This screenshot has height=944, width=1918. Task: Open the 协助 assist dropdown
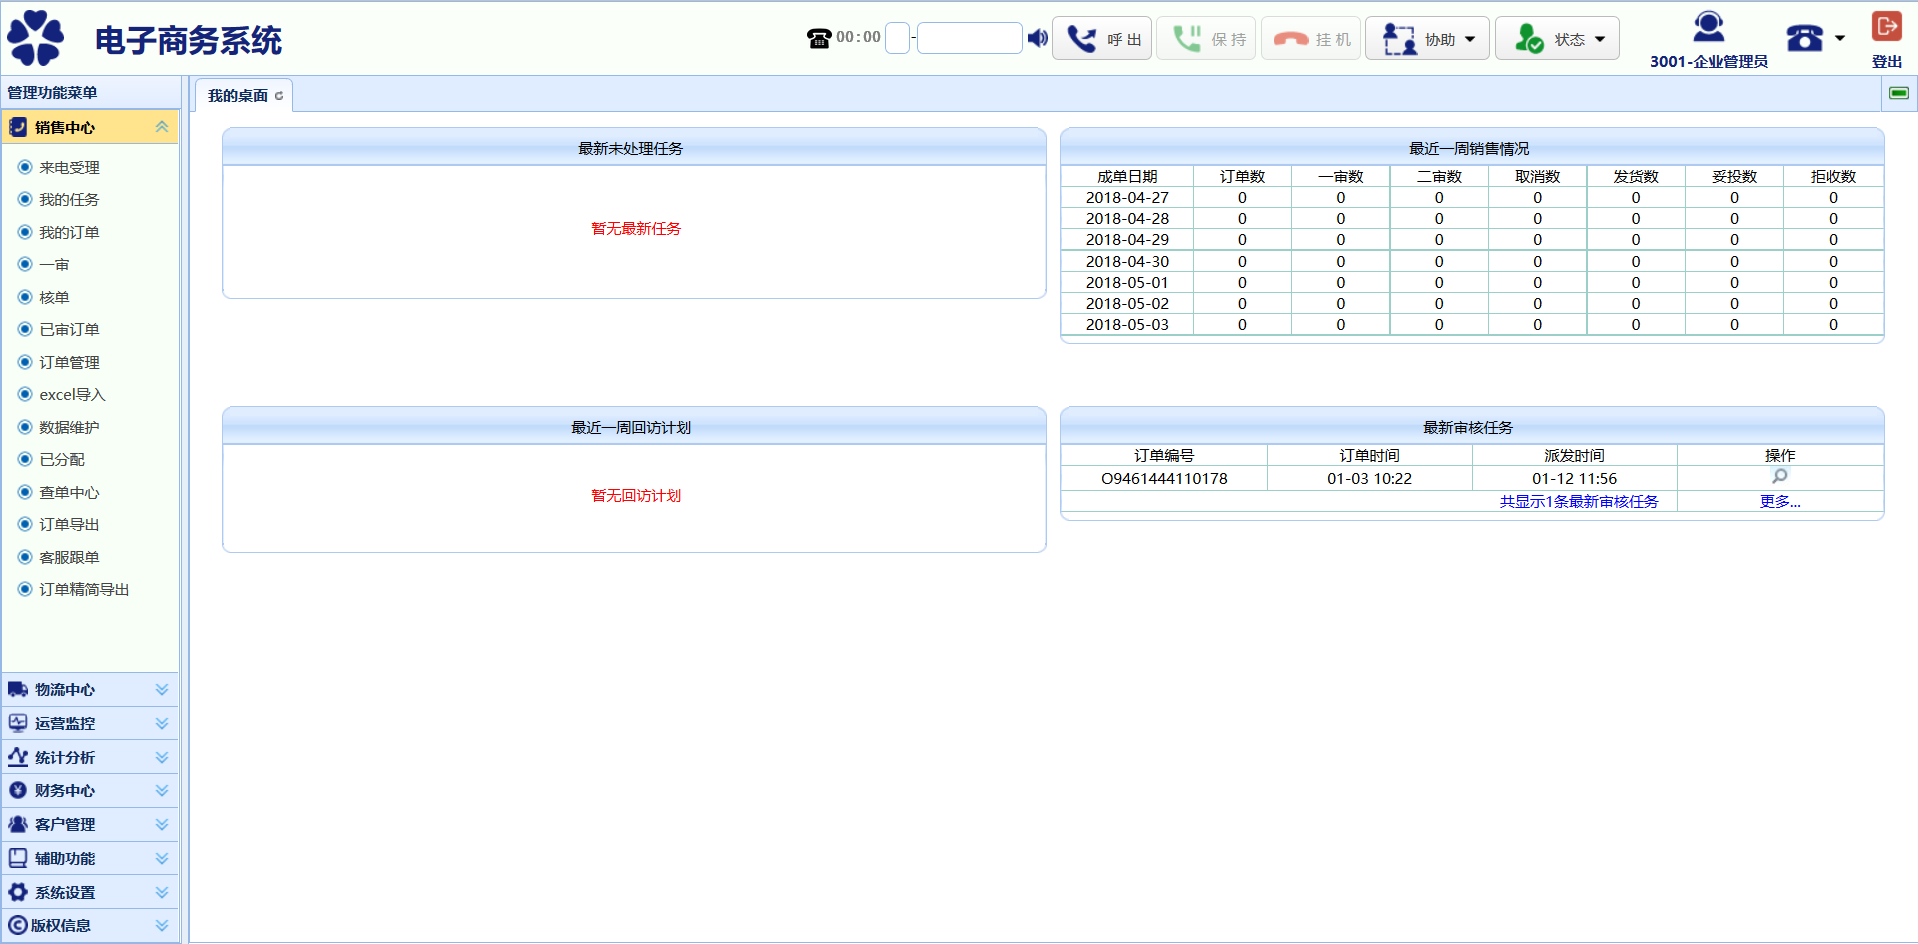(1428, 39)
